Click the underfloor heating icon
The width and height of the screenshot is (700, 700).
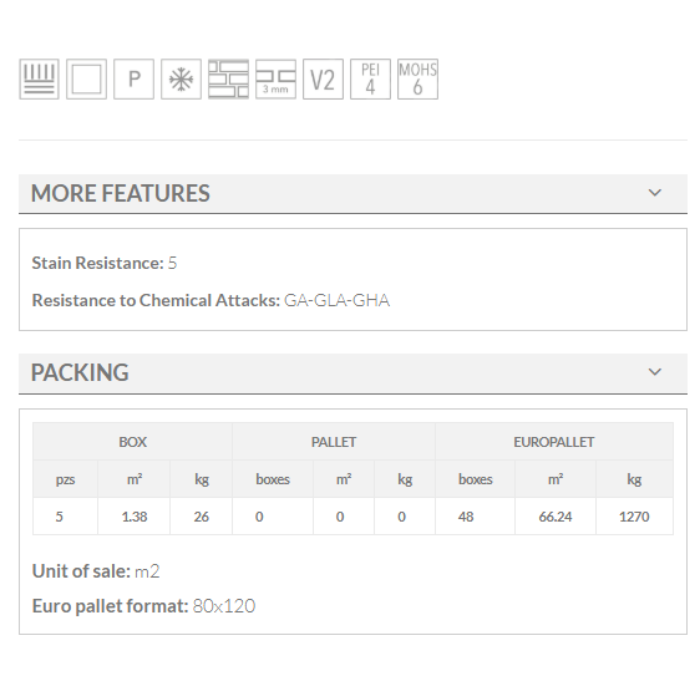39,80
